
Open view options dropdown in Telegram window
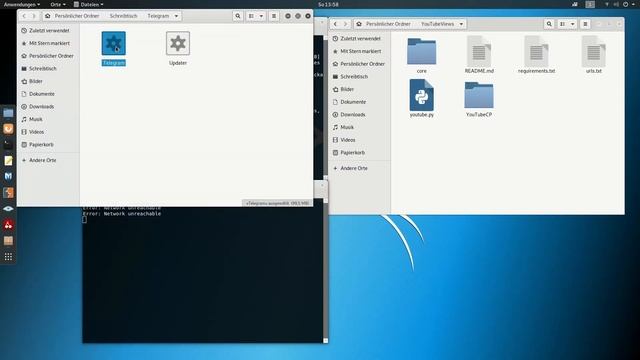pos(261,16)
